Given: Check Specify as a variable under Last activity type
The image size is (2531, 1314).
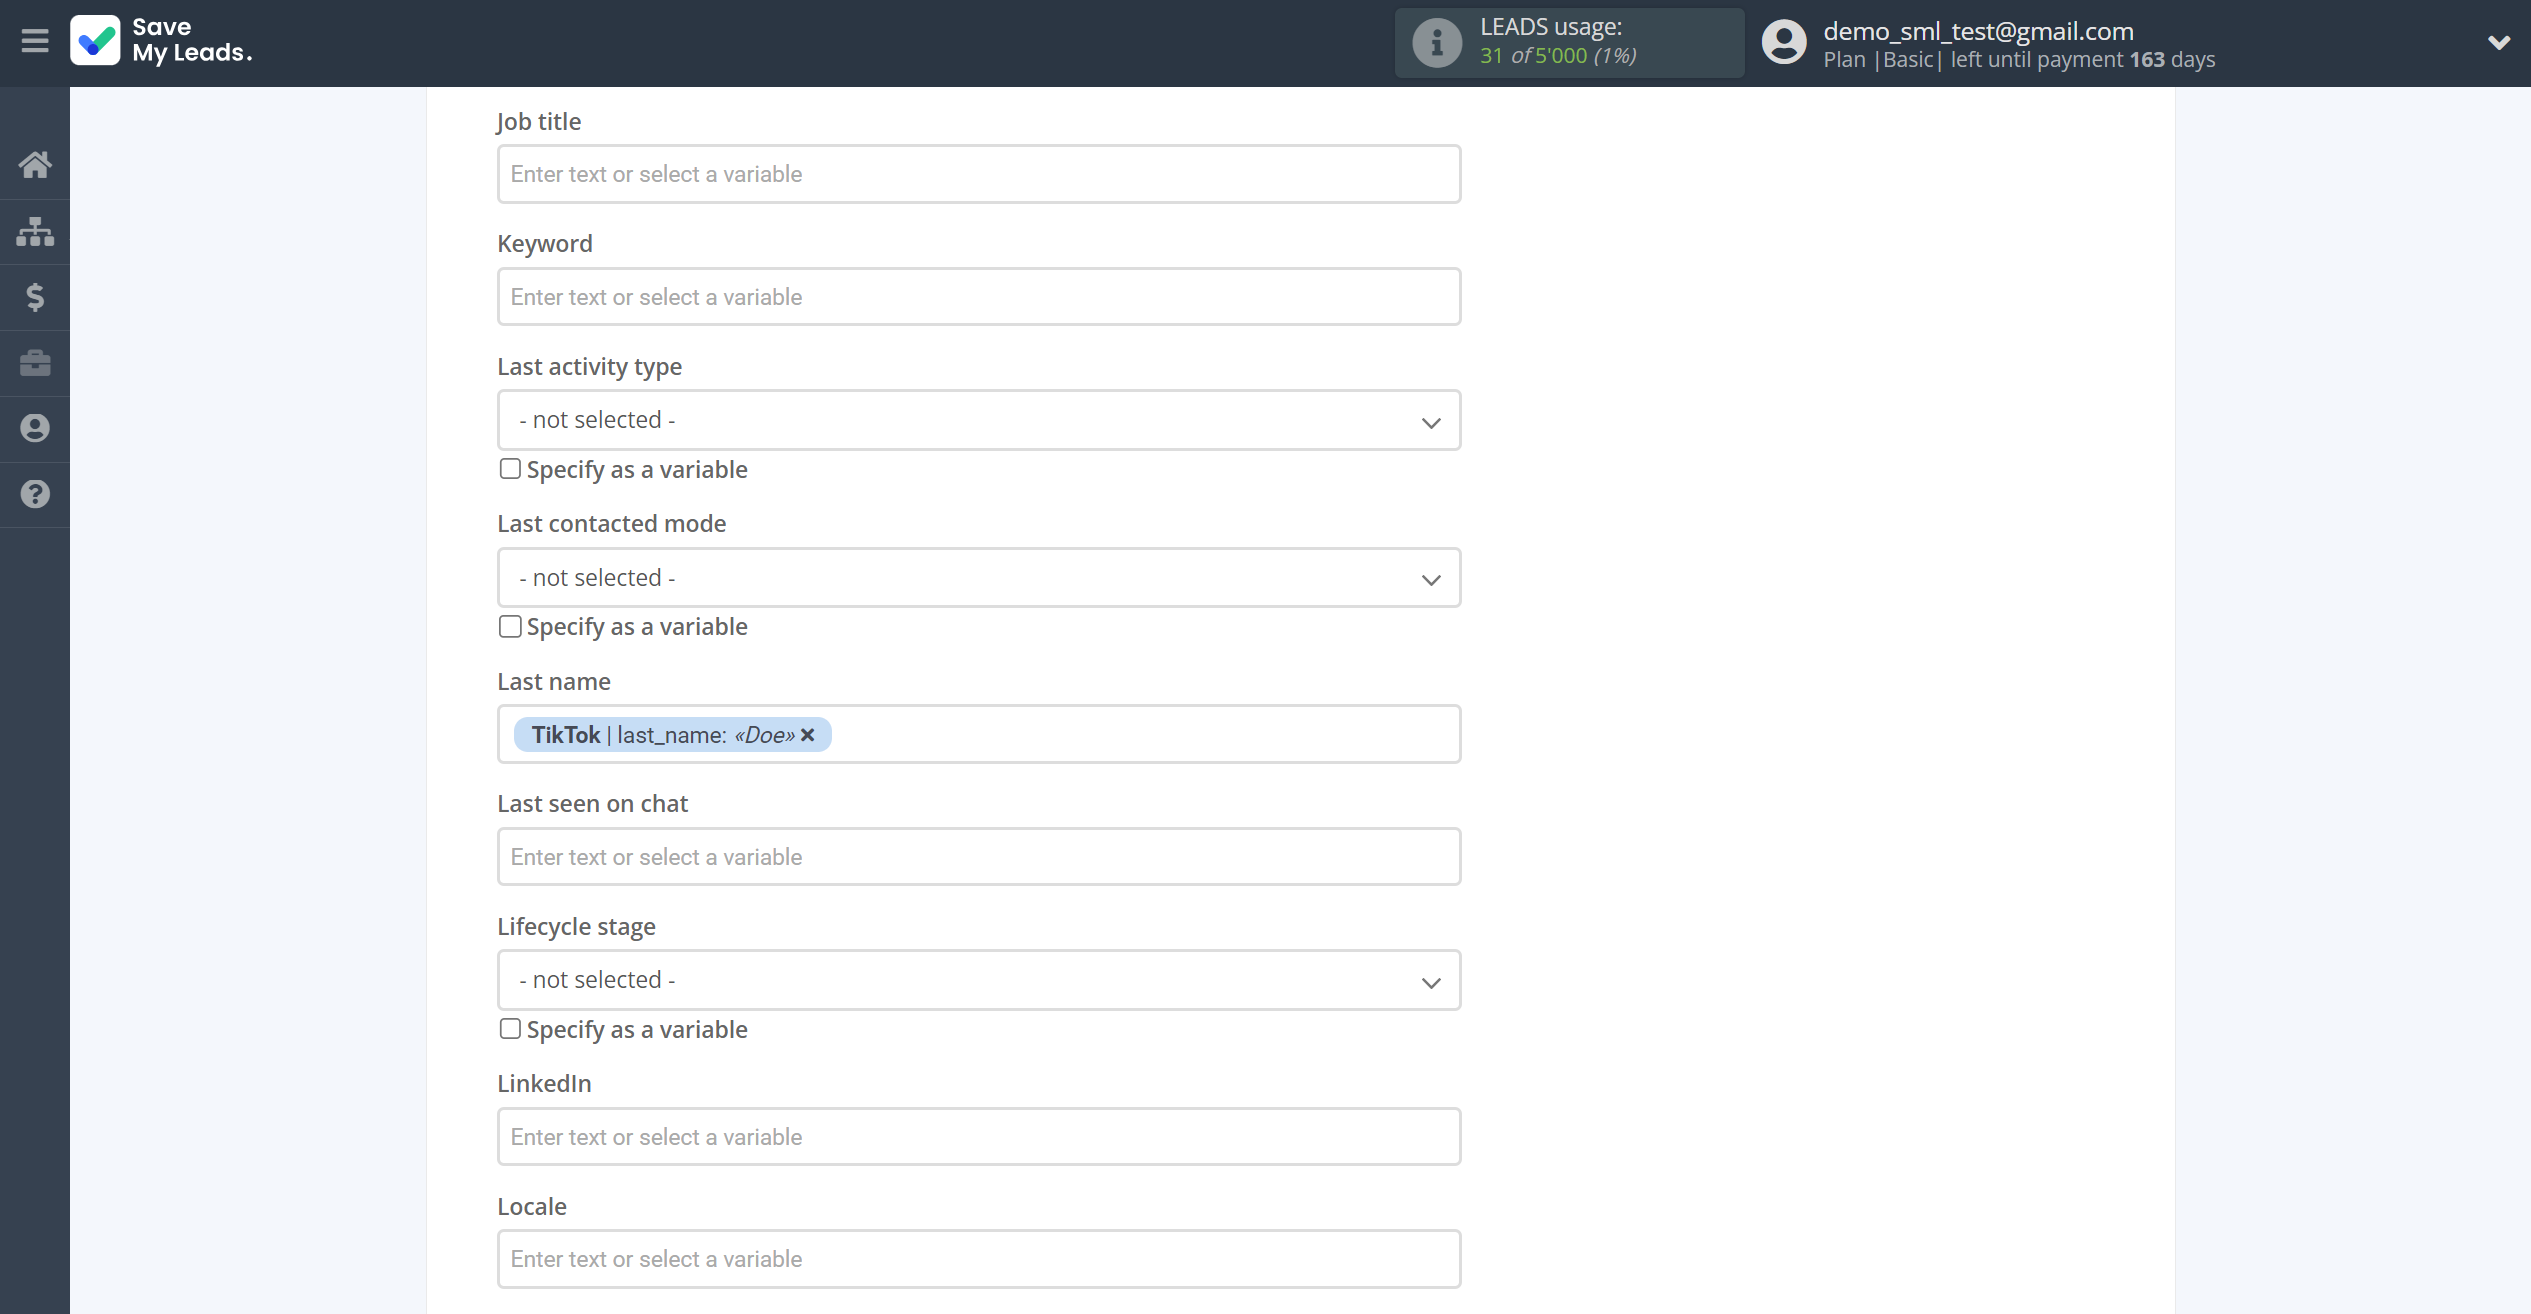Looking at the screenshot, I should 510,469.
